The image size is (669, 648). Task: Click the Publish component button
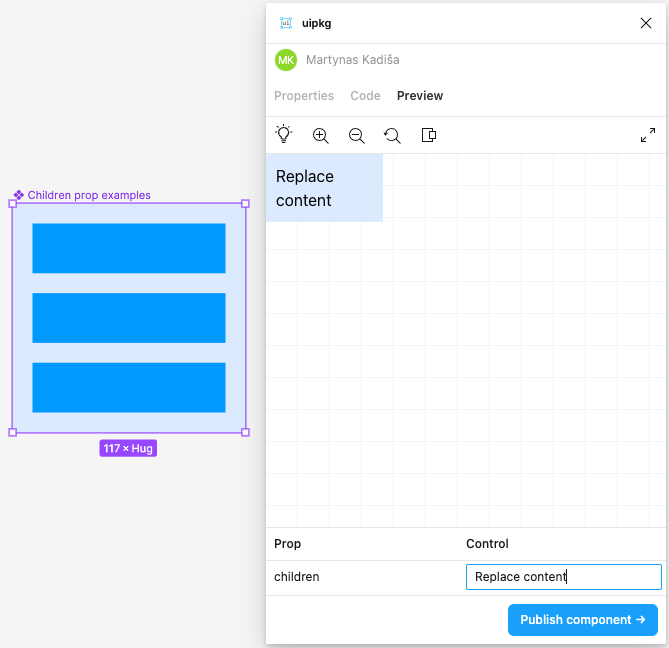click(582, 620)
